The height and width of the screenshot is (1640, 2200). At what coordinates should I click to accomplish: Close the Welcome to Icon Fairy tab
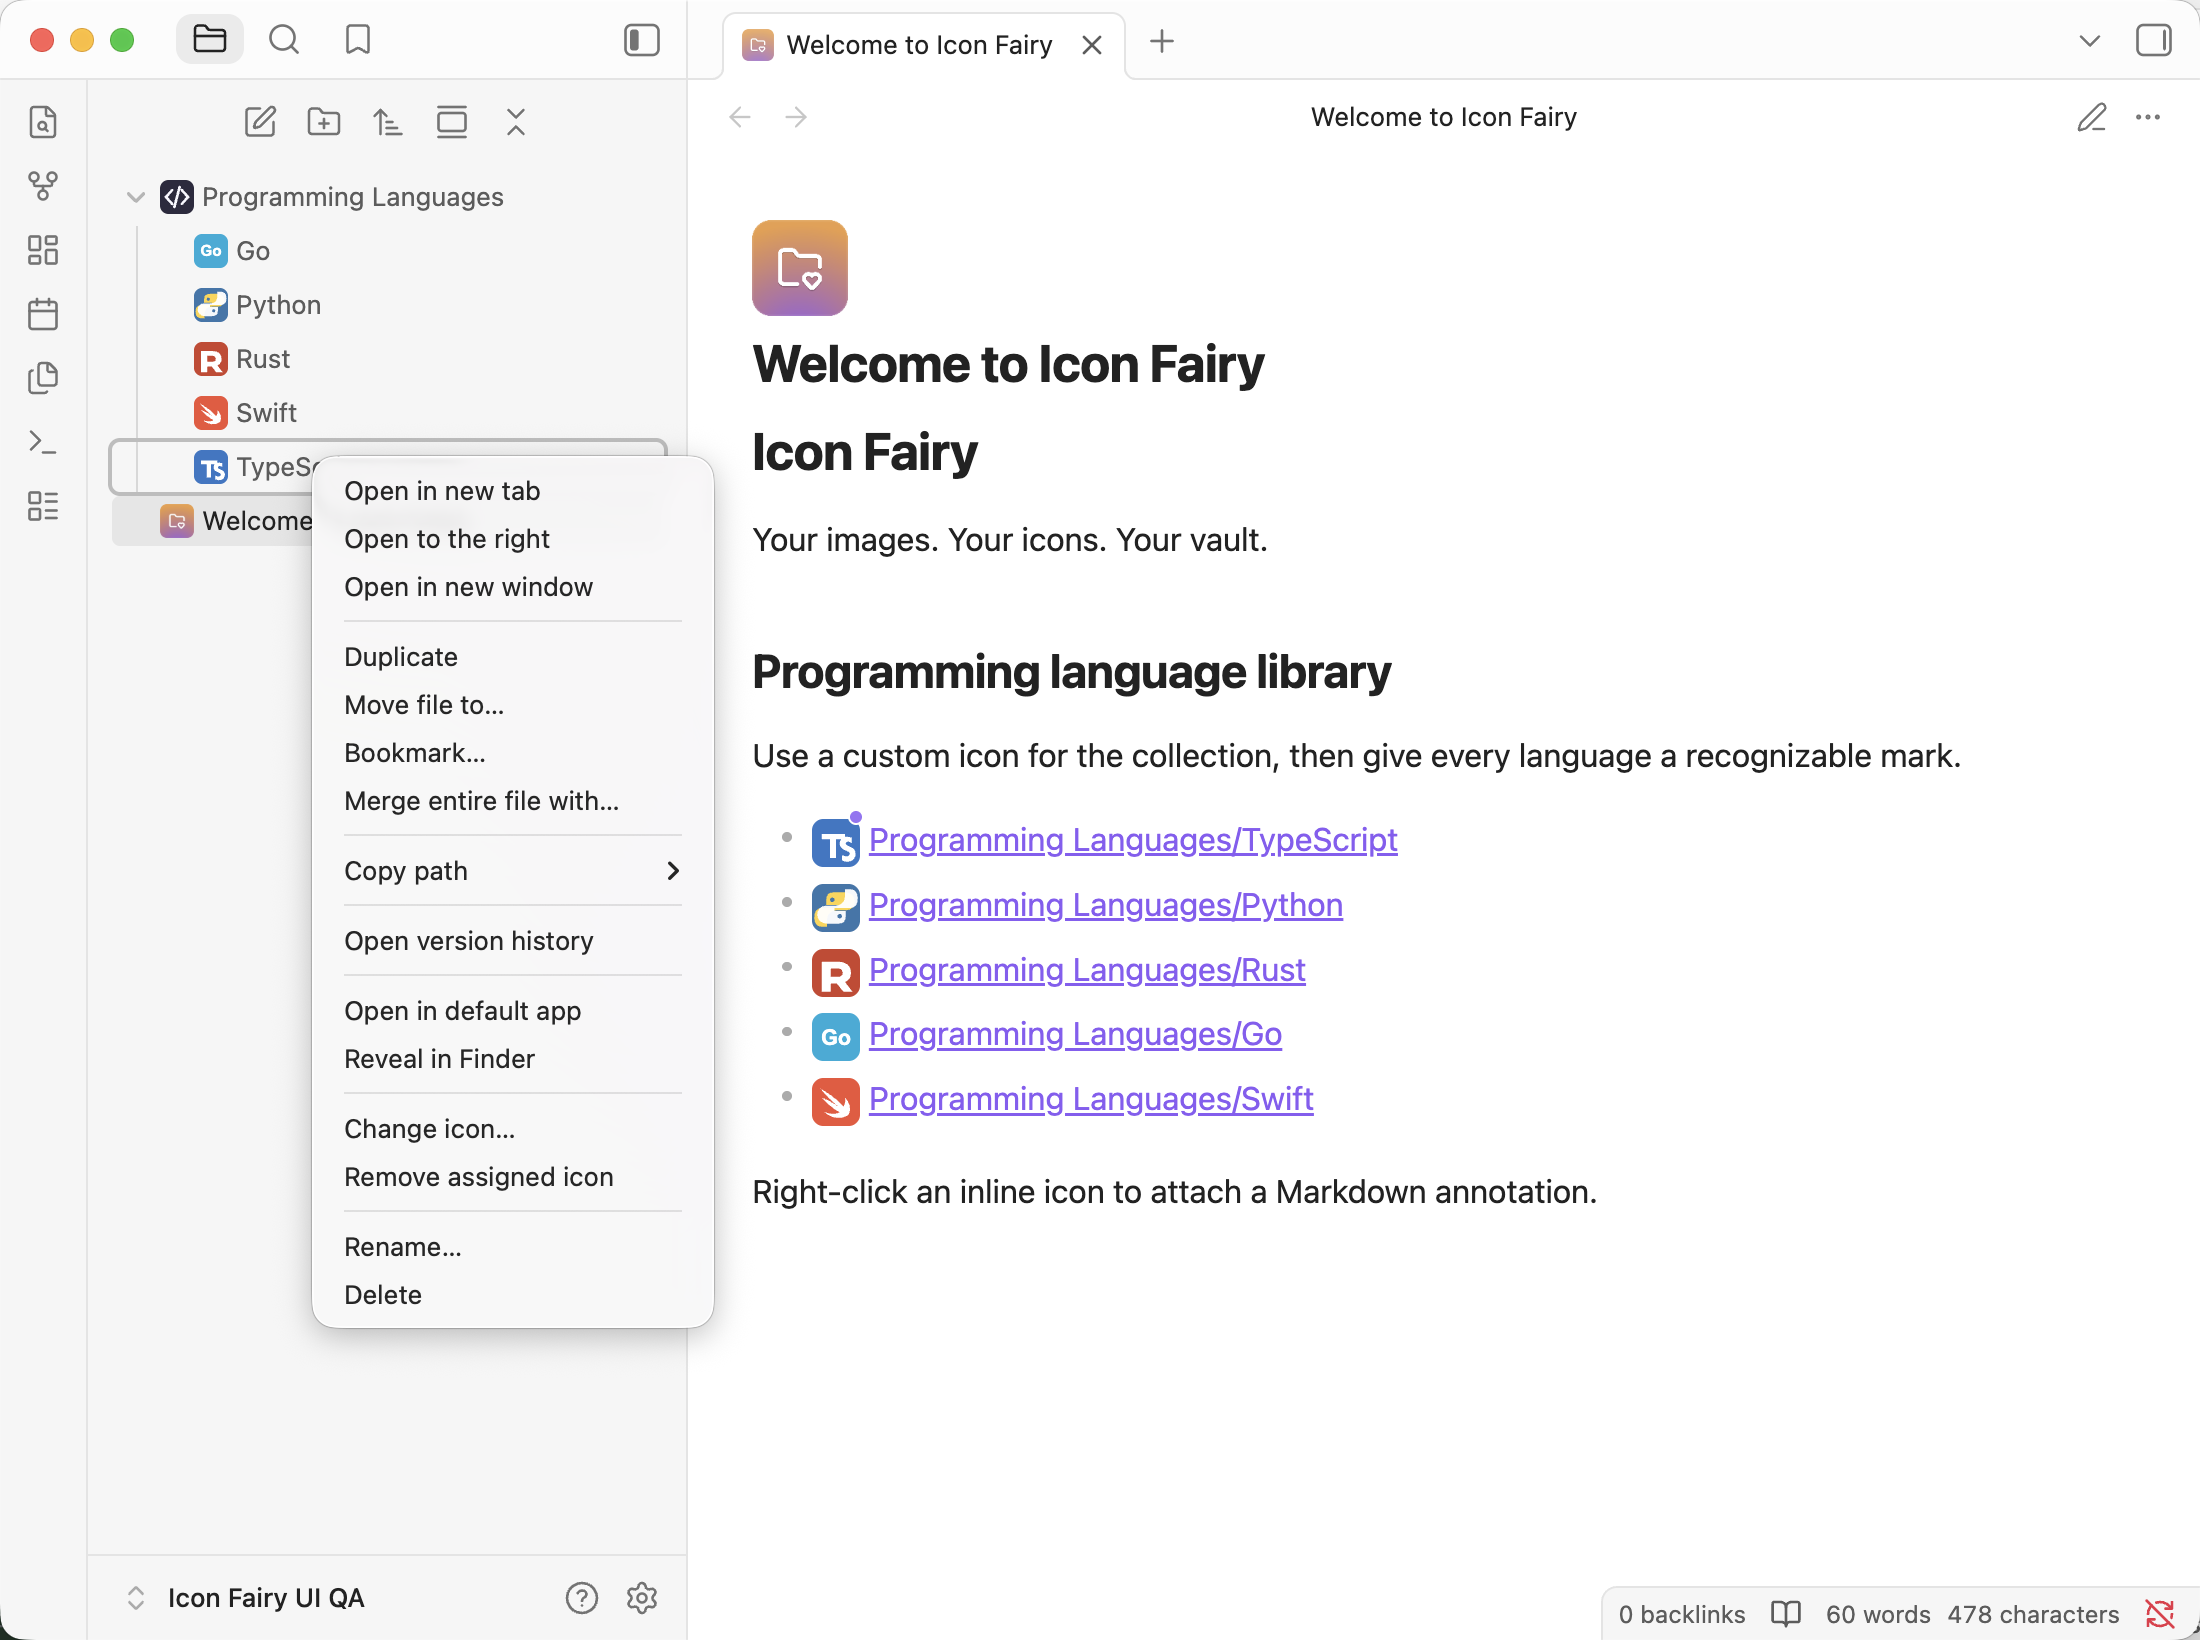coord(1092,45)
